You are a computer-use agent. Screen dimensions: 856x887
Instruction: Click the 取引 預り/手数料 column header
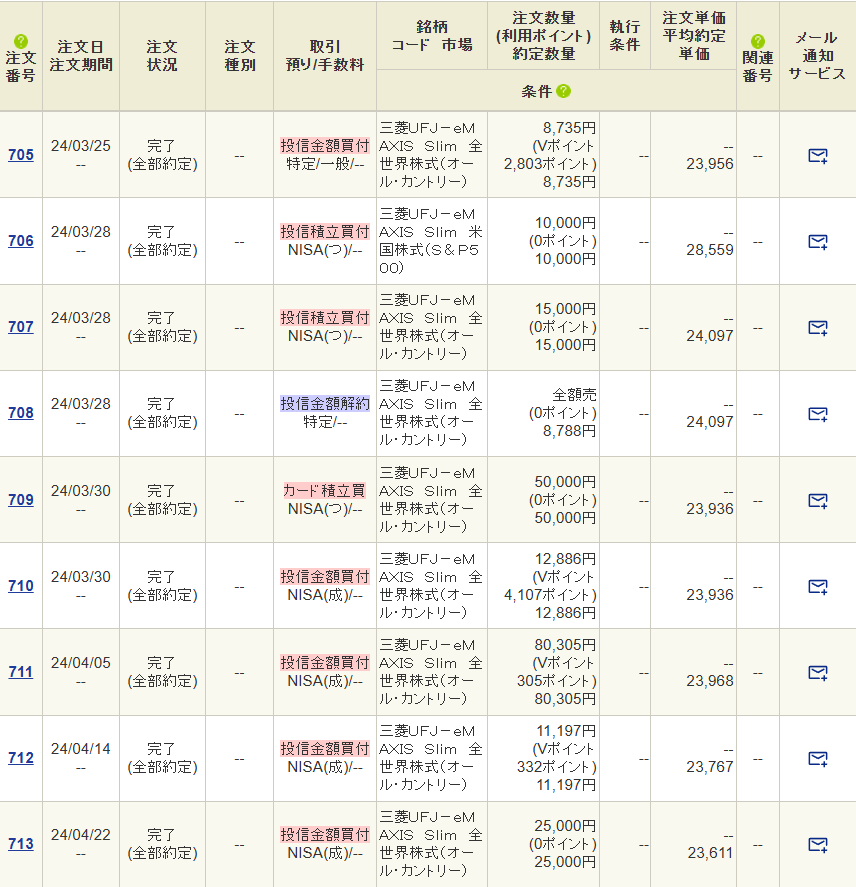[x=325, y=55]
